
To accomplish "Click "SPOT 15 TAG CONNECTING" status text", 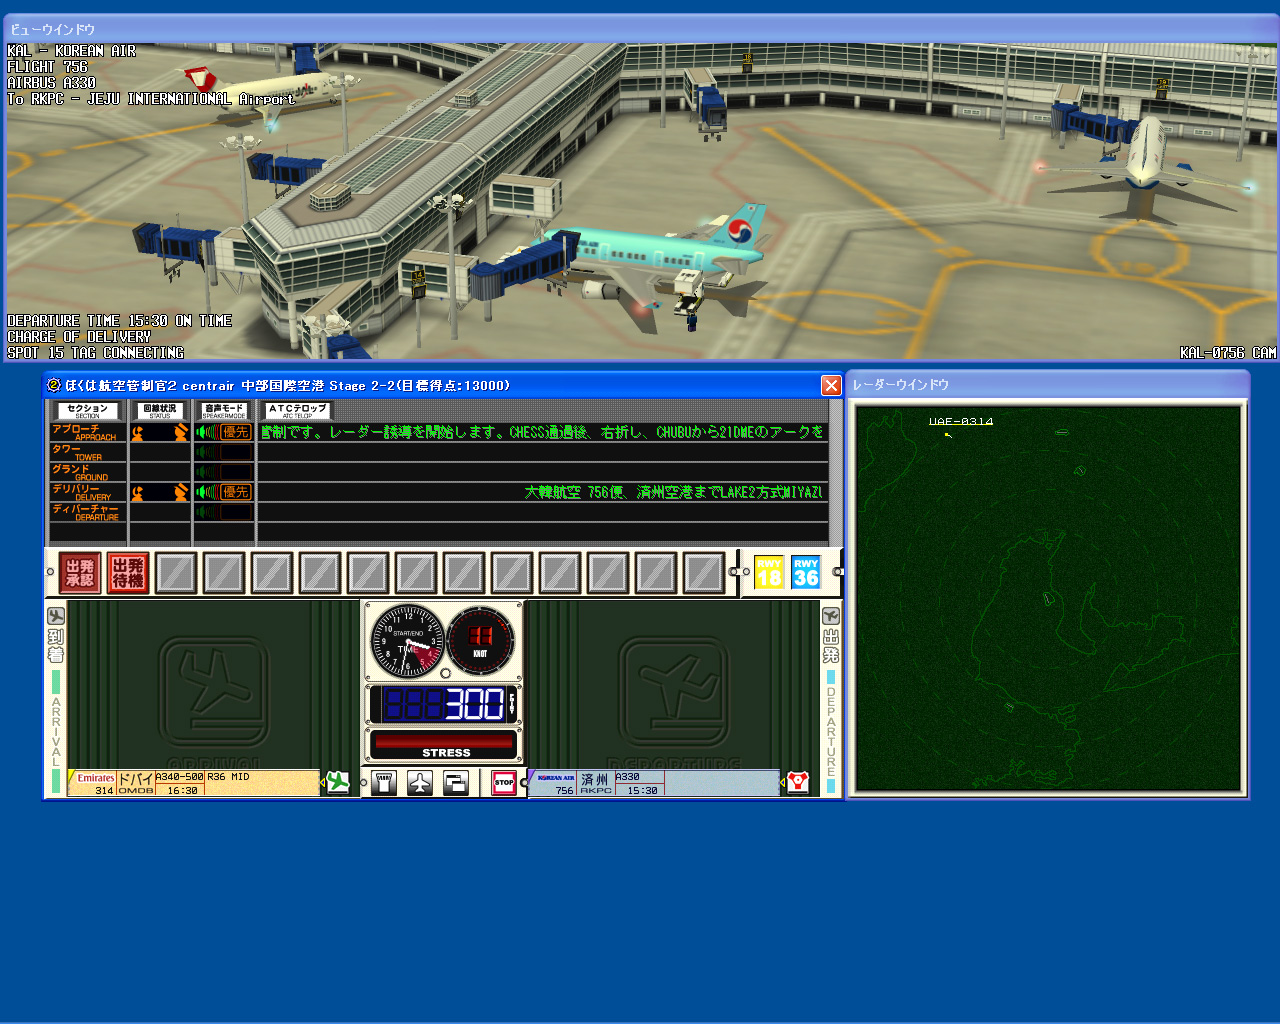I will [x=96, y=353].
